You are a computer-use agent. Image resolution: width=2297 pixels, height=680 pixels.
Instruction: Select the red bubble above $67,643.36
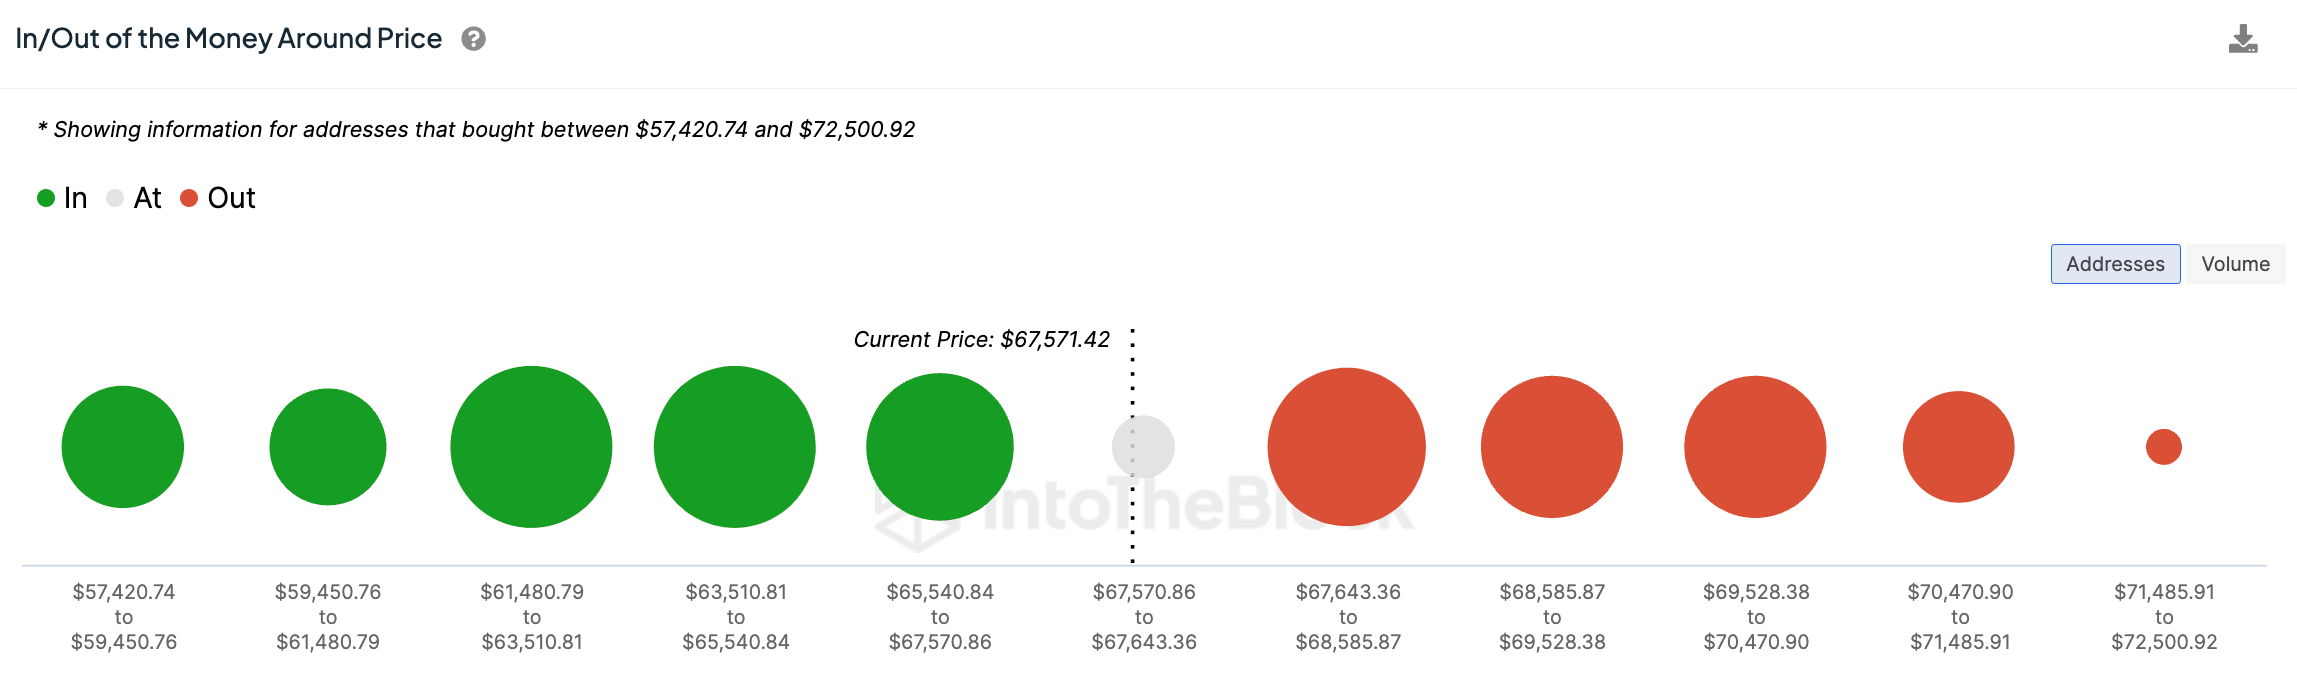[x=1347, y=447]
